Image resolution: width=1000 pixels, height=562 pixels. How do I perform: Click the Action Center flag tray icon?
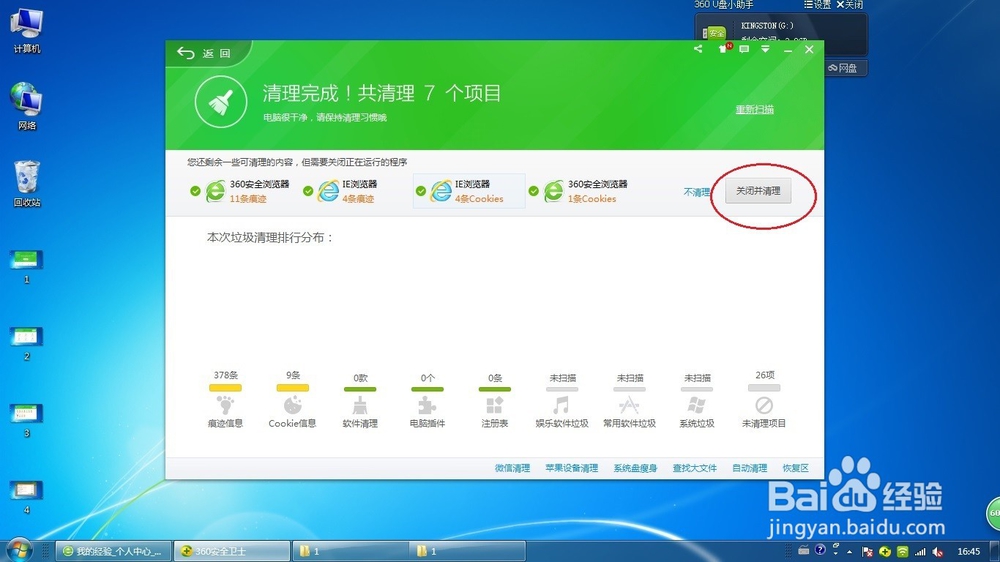coord(867,552)
